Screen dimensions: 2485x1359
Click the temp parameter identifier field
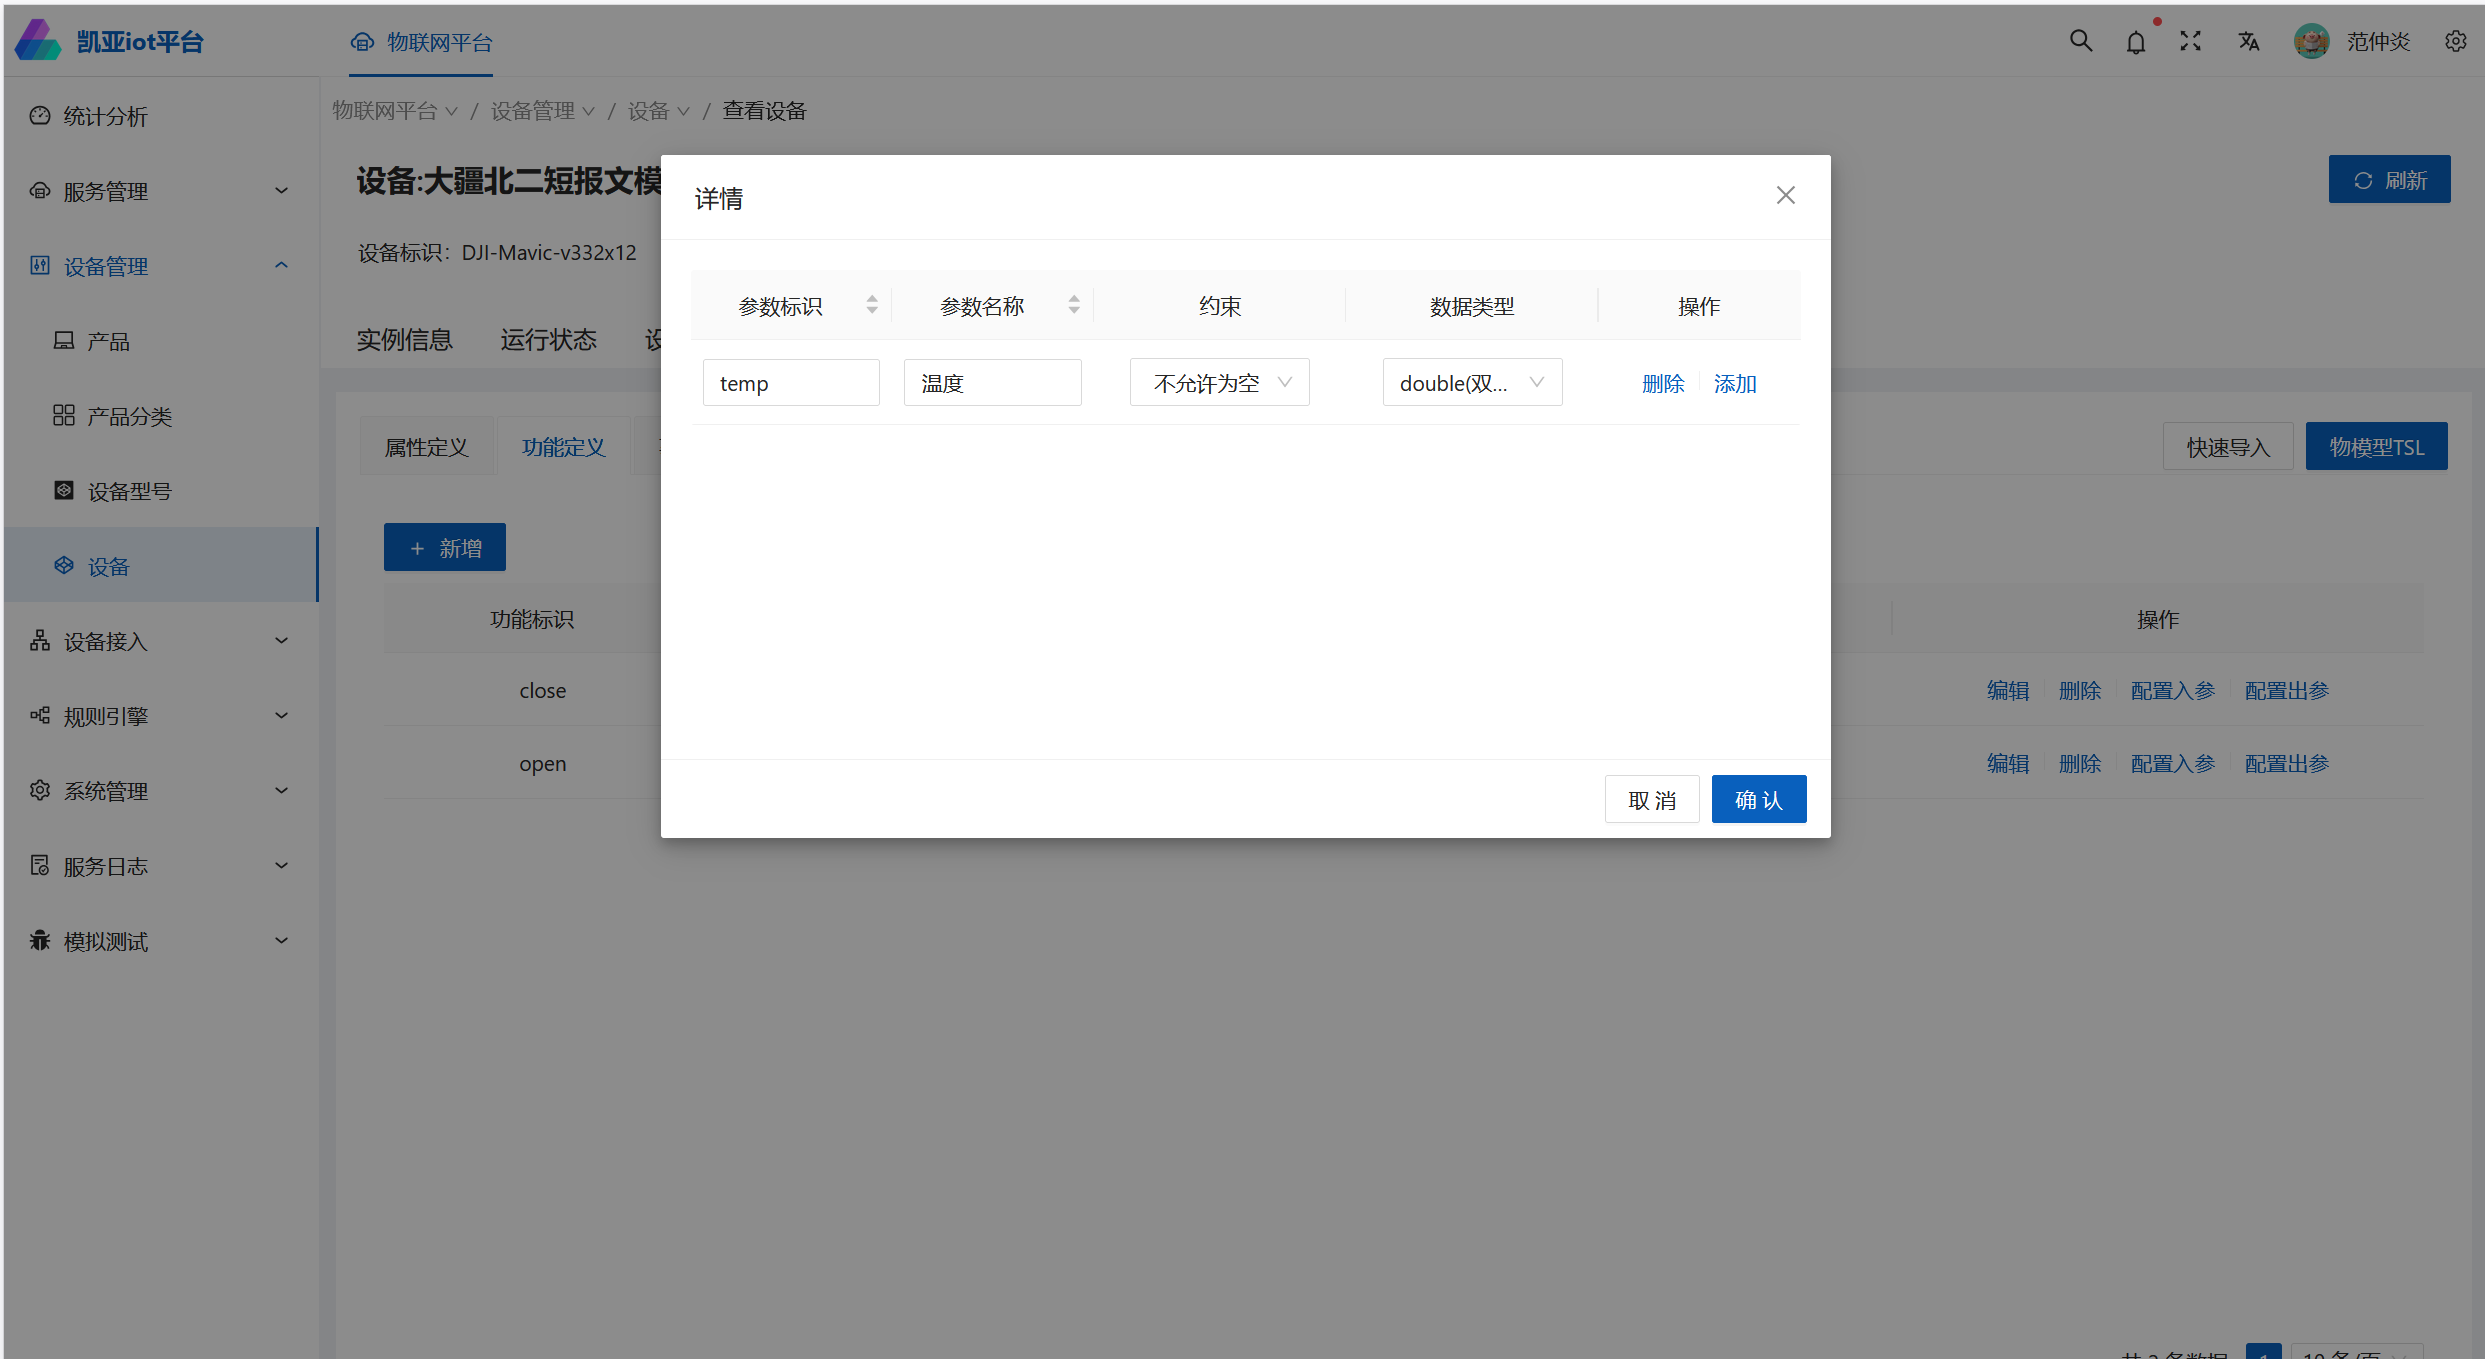tap(790, 383)
